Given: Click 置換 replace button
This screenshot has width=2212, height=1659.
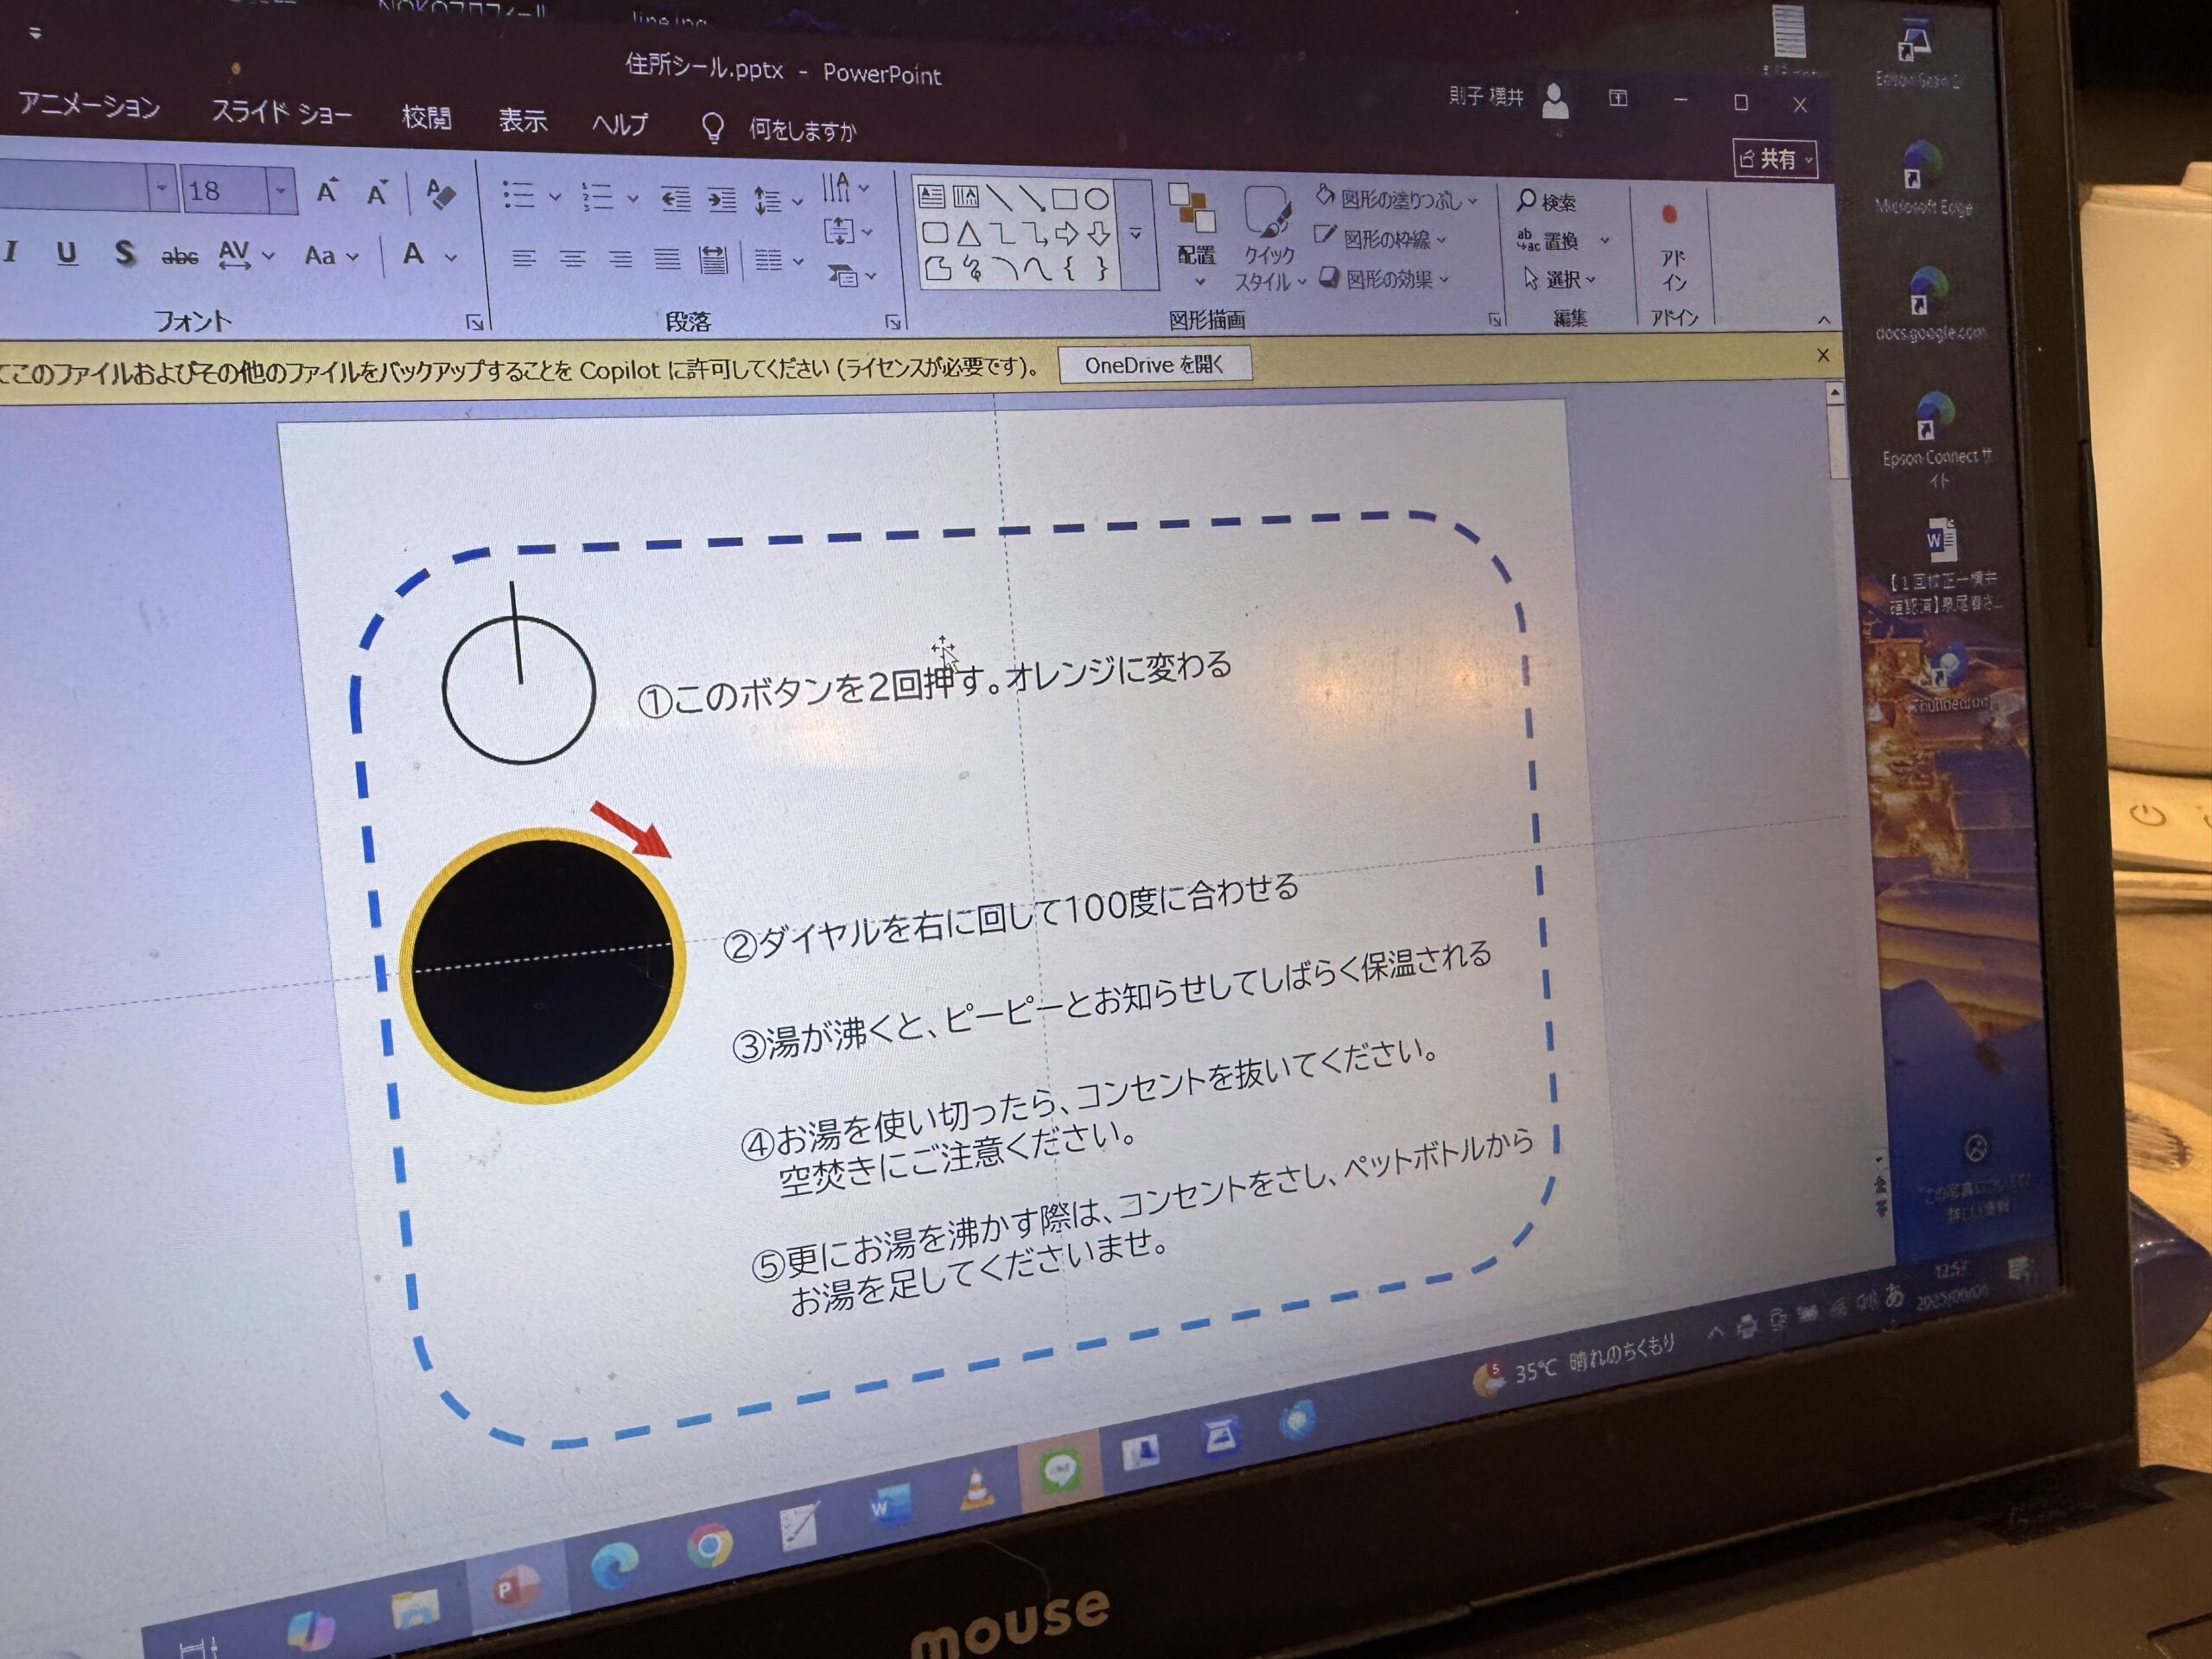Looking at the screenshot, I should coord(1562,240).
